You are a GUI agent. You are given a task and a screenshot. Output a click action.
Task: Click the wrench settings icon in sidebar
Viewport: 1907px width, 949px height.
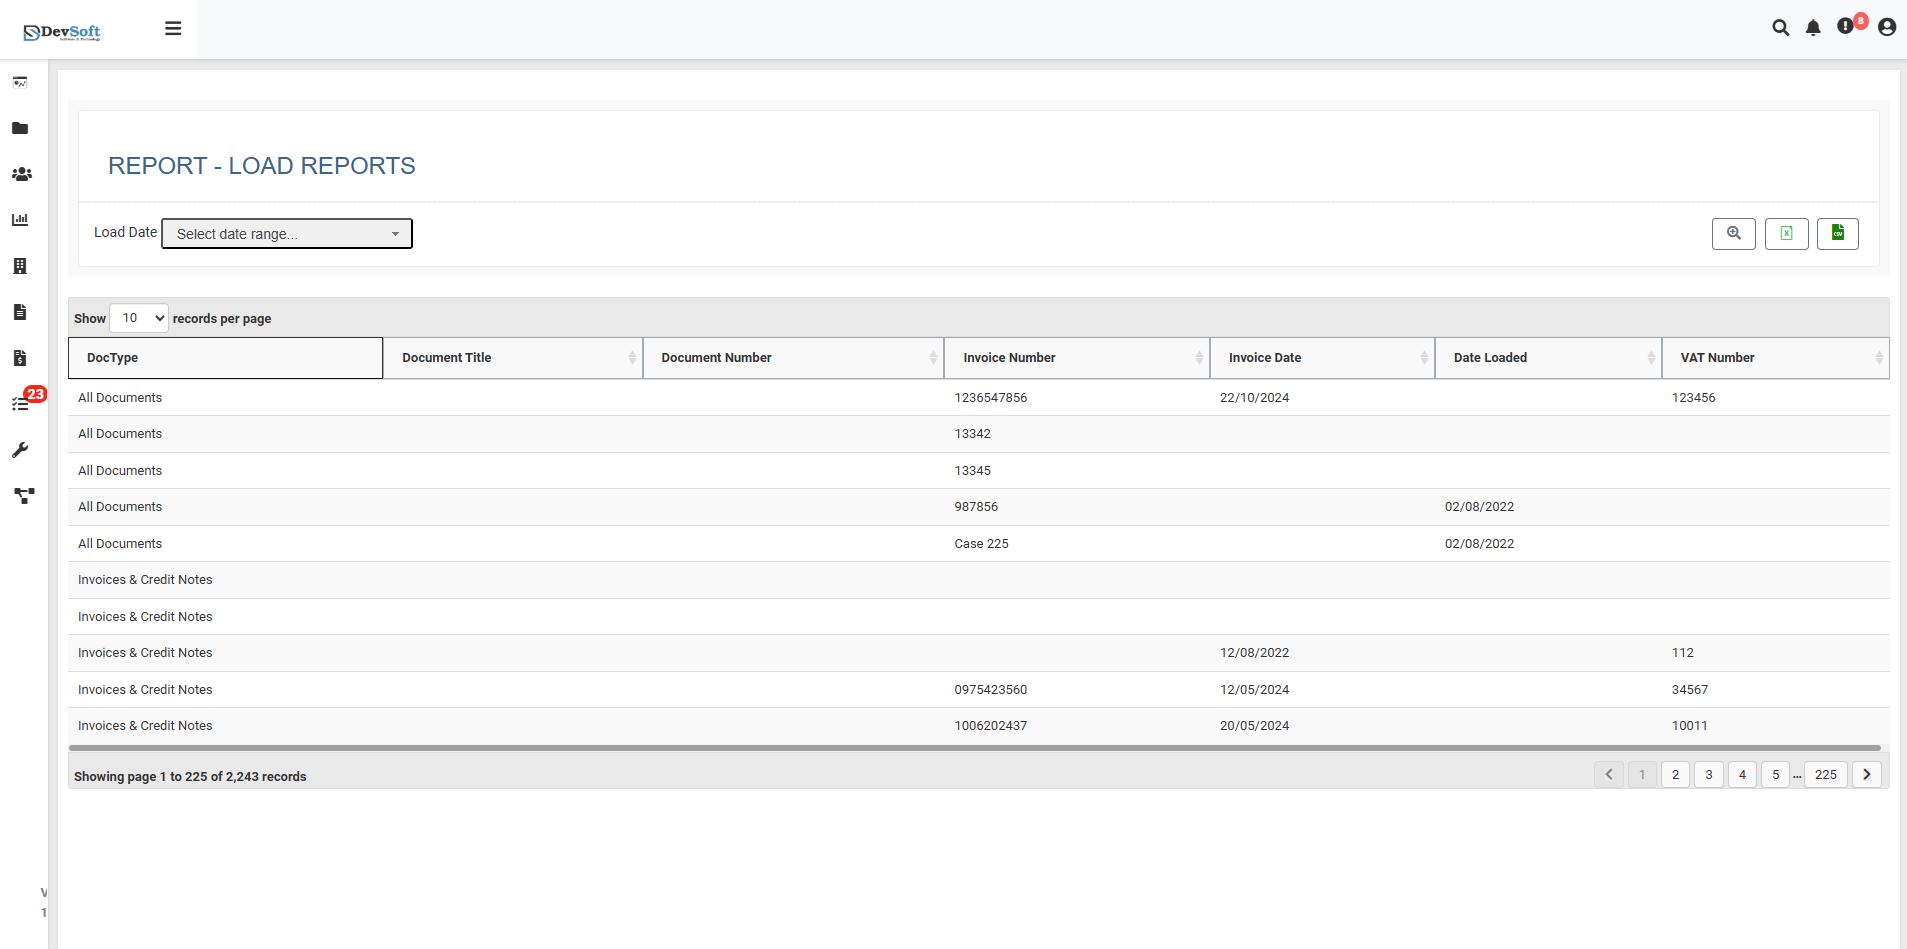(20, 450)
